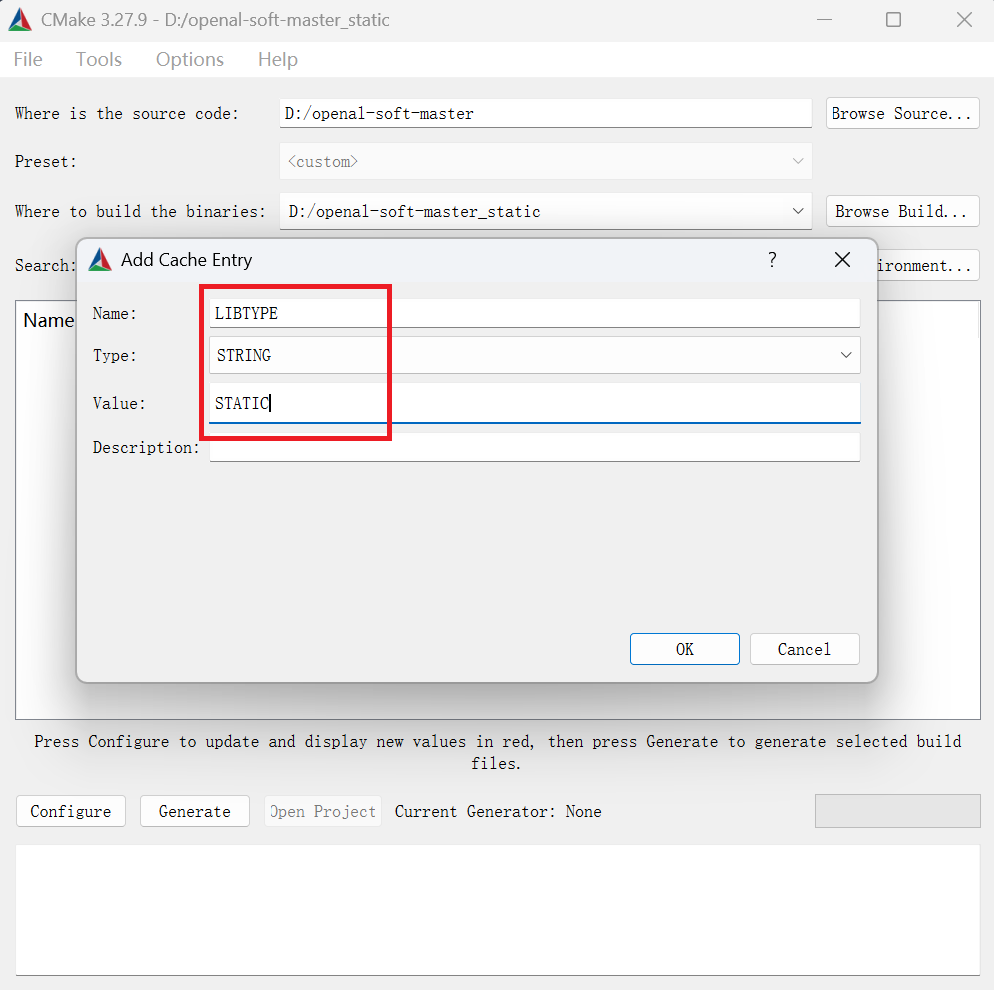
Task: Click Browse Build button
Action: [x=902, y=211]
